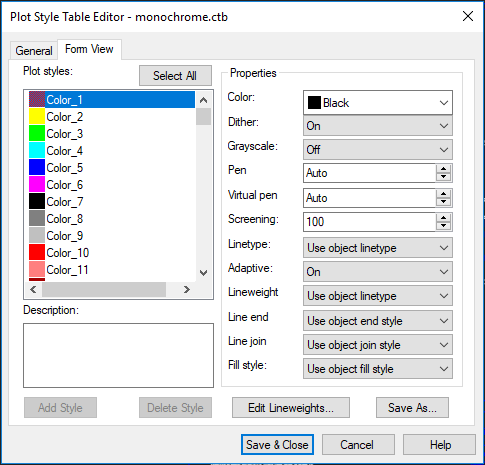Click inside the Description text box
This screenshot has width=485, height=465.
coord(118,355)
